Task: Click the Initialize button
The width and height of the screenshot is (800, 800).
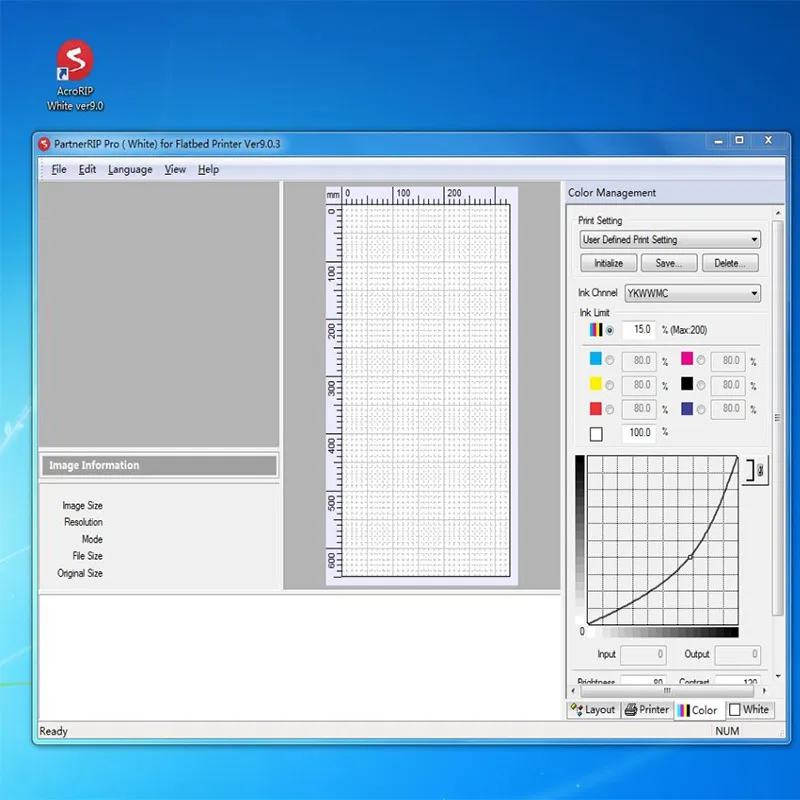Action: [x=608, y=264]
